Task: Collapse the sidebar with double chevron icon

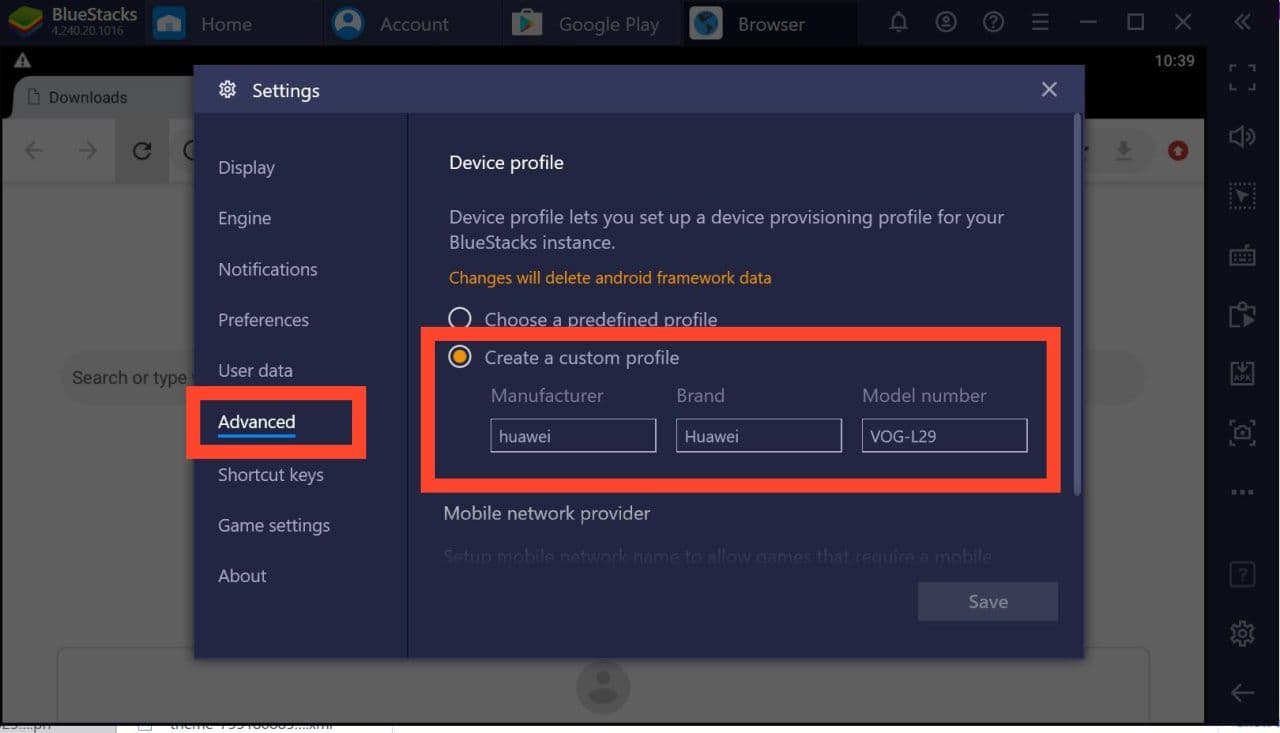Action: click(1242, 22)
